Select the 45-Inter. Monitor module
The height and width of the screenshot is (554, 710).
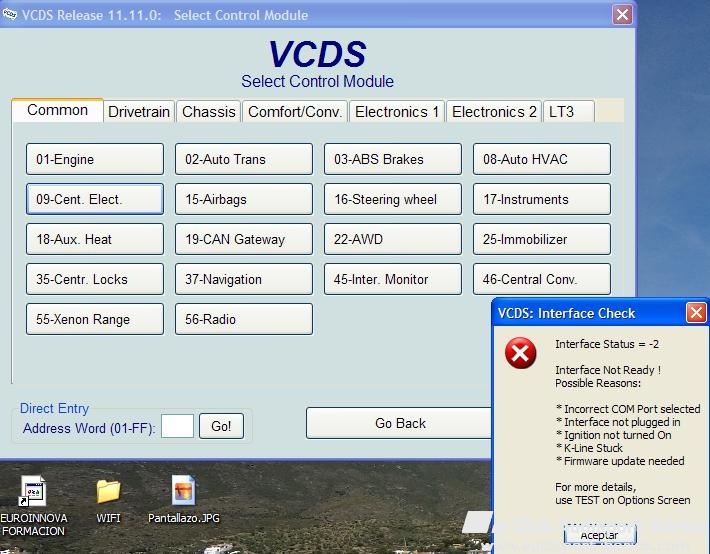393,279
